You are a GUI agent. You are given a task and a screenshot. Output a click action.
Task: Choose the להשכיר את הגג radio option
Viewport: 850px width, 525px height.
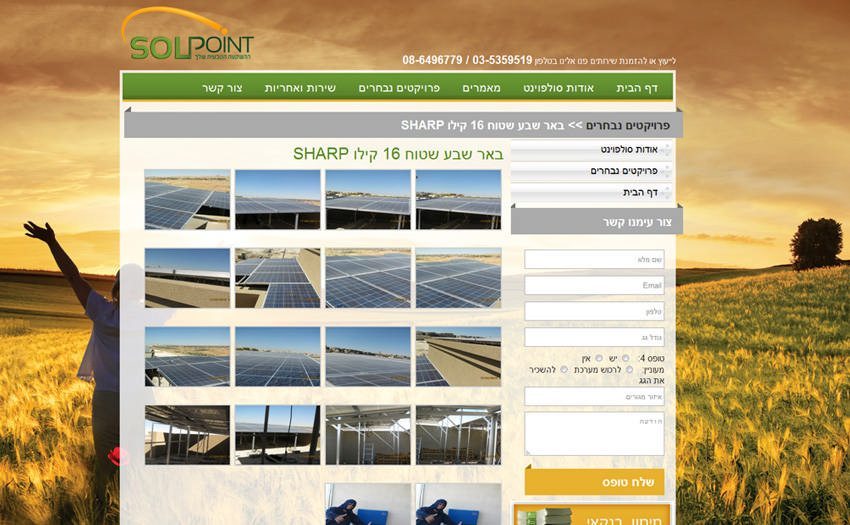[564, 370]
